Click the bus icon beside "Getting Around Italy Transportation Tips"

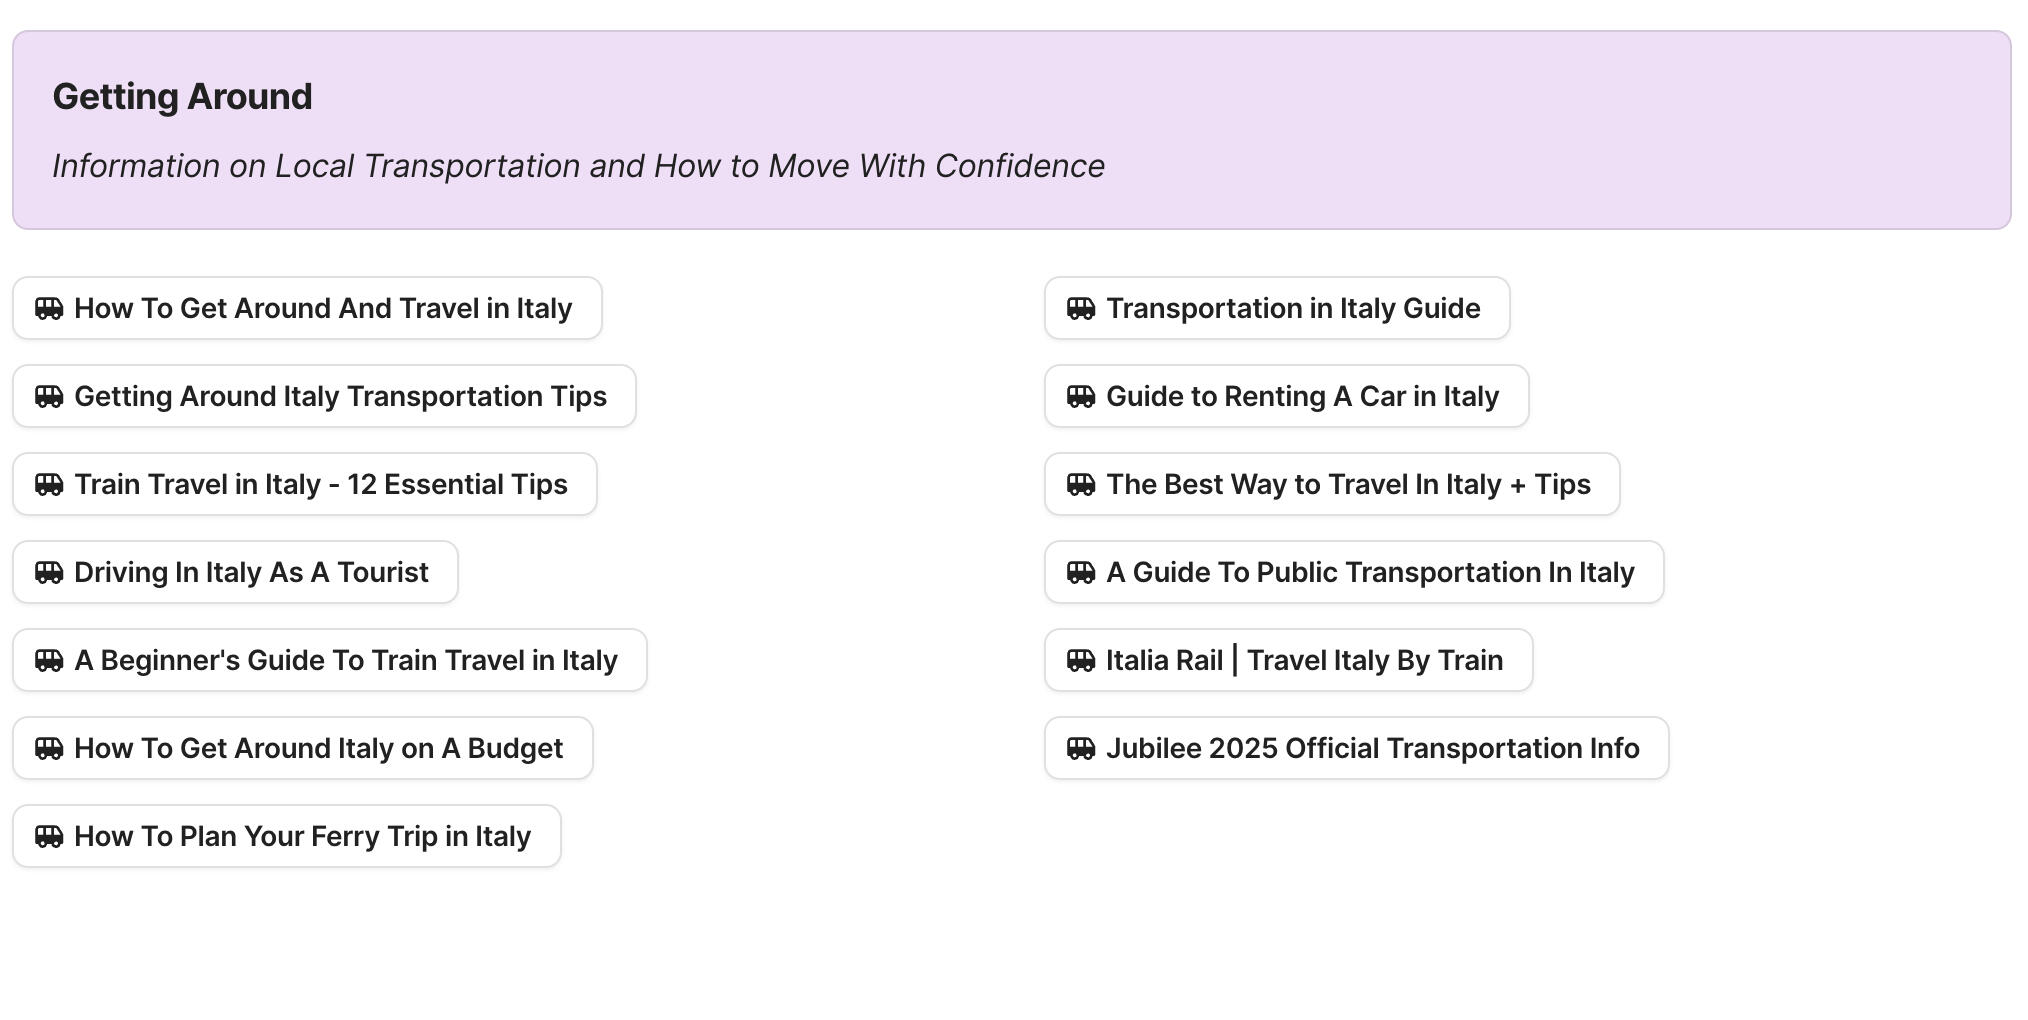click(x=48, y=396)
